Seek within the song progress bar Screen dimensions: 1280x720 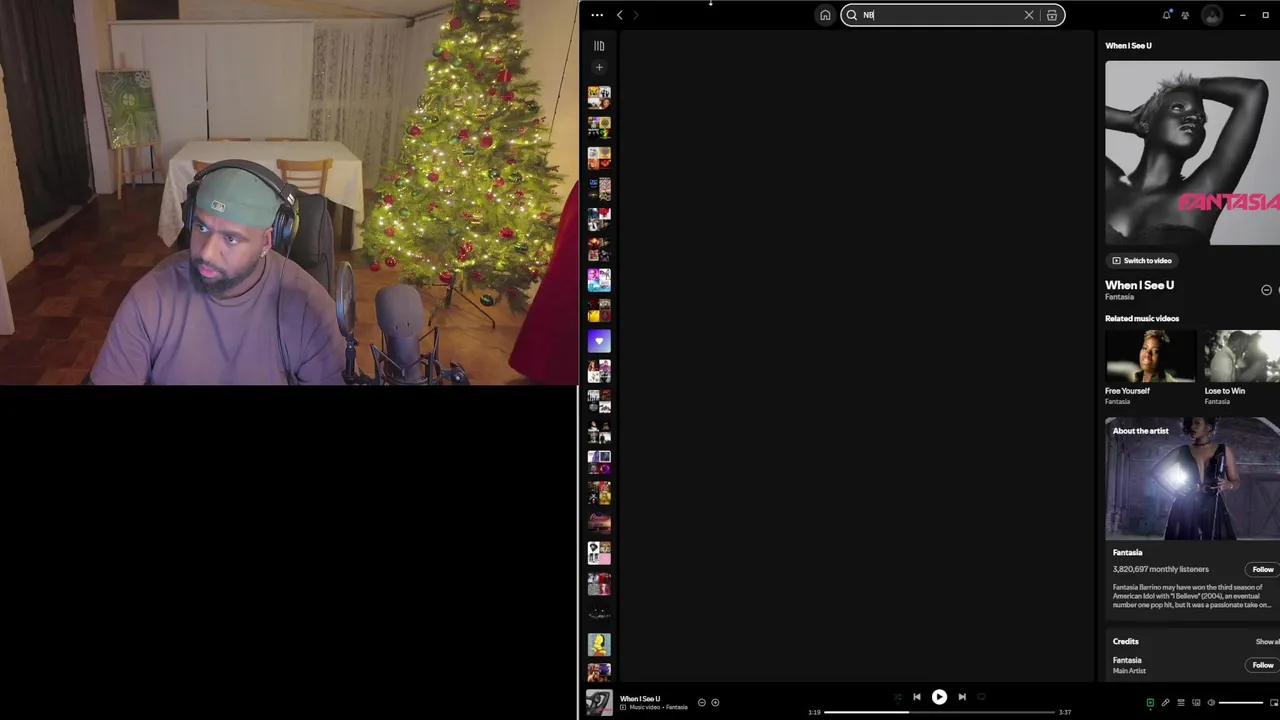(x=939, y=712)
